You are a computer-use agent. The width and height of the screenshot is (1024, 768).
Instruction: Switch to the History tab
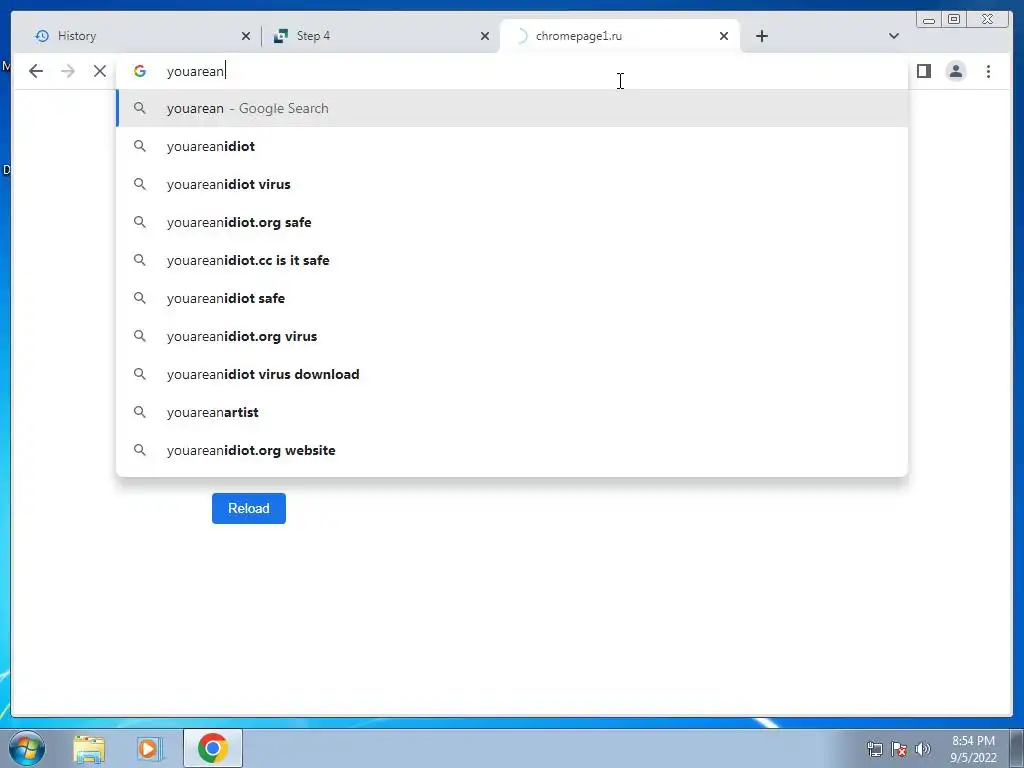tap(137, 36)
